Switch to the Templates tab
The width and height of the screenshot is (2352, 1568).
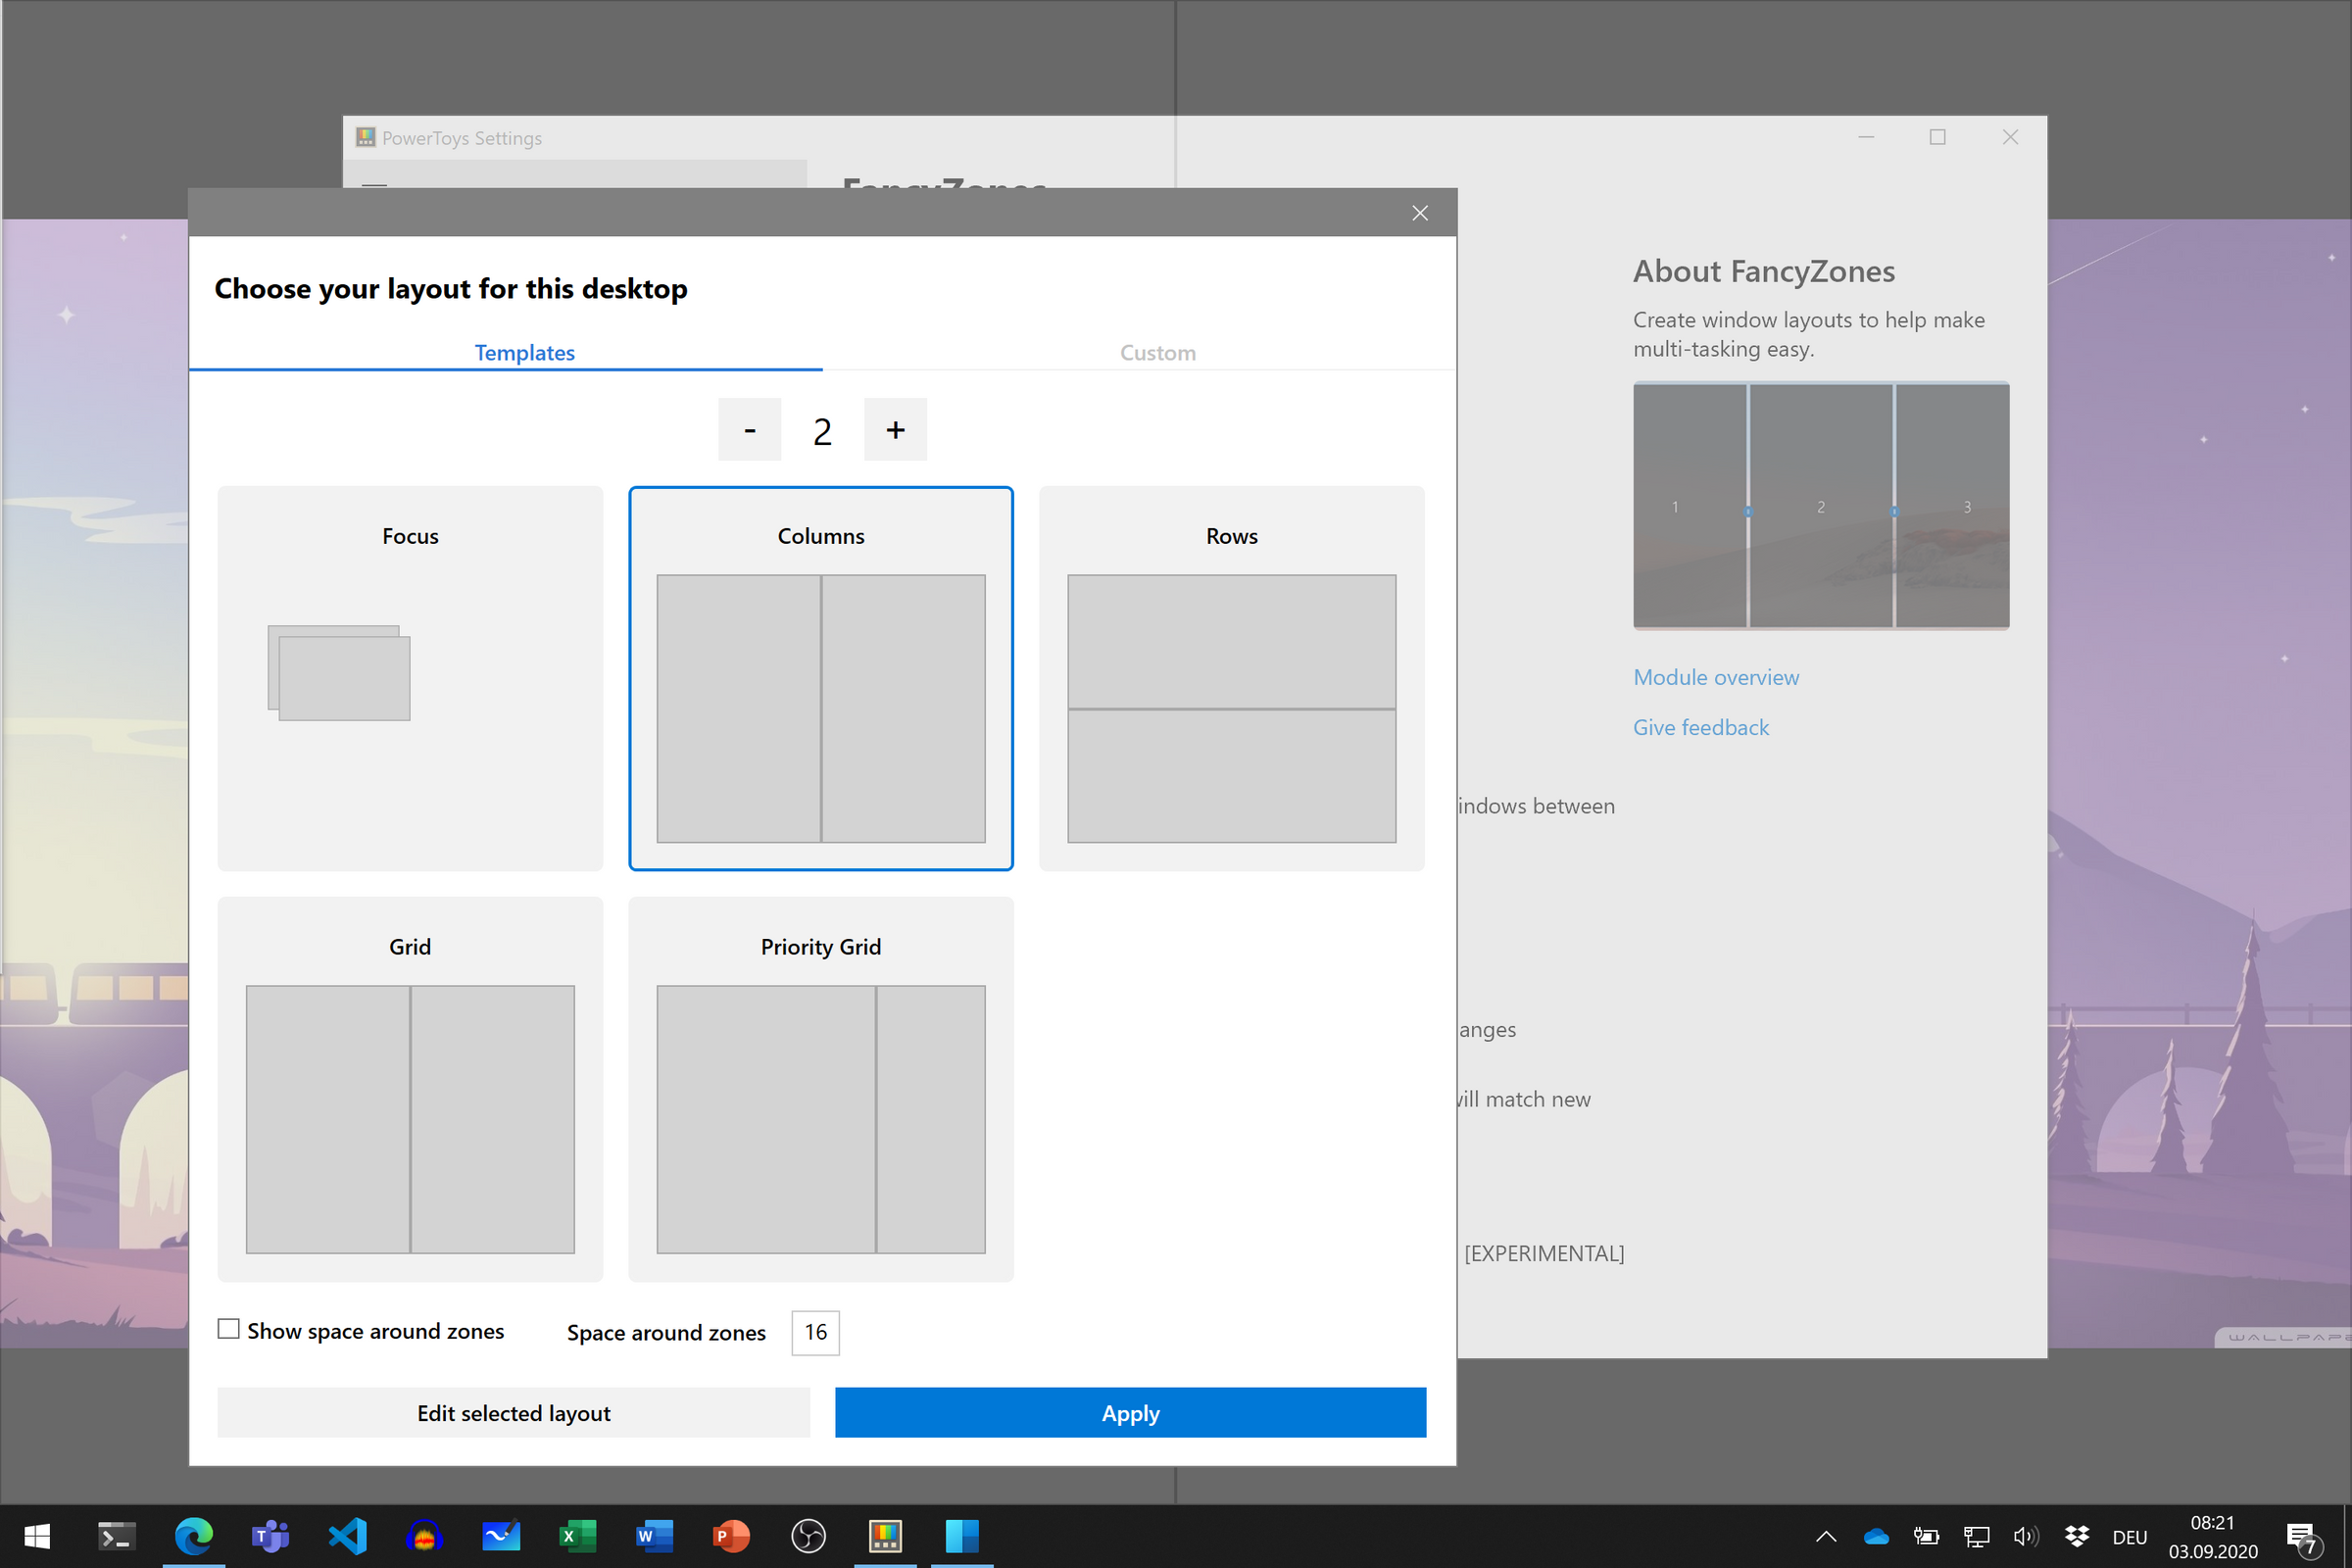click(524, 352)
